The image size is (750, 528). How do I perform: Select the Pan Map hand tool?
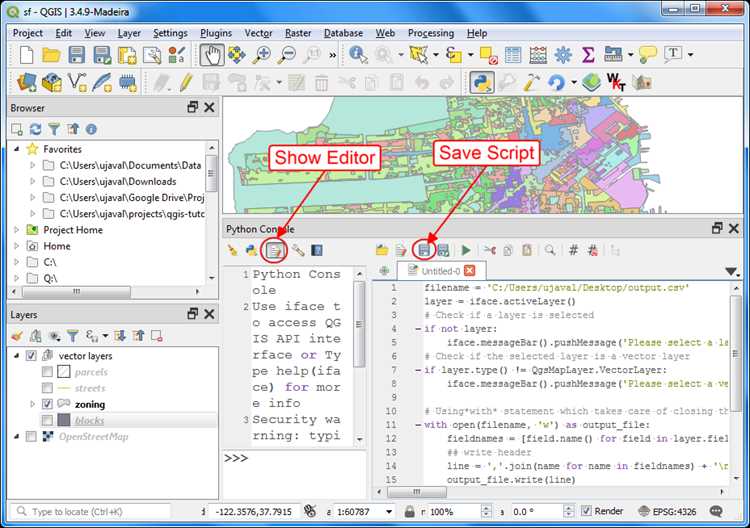[x=211, y=55]
